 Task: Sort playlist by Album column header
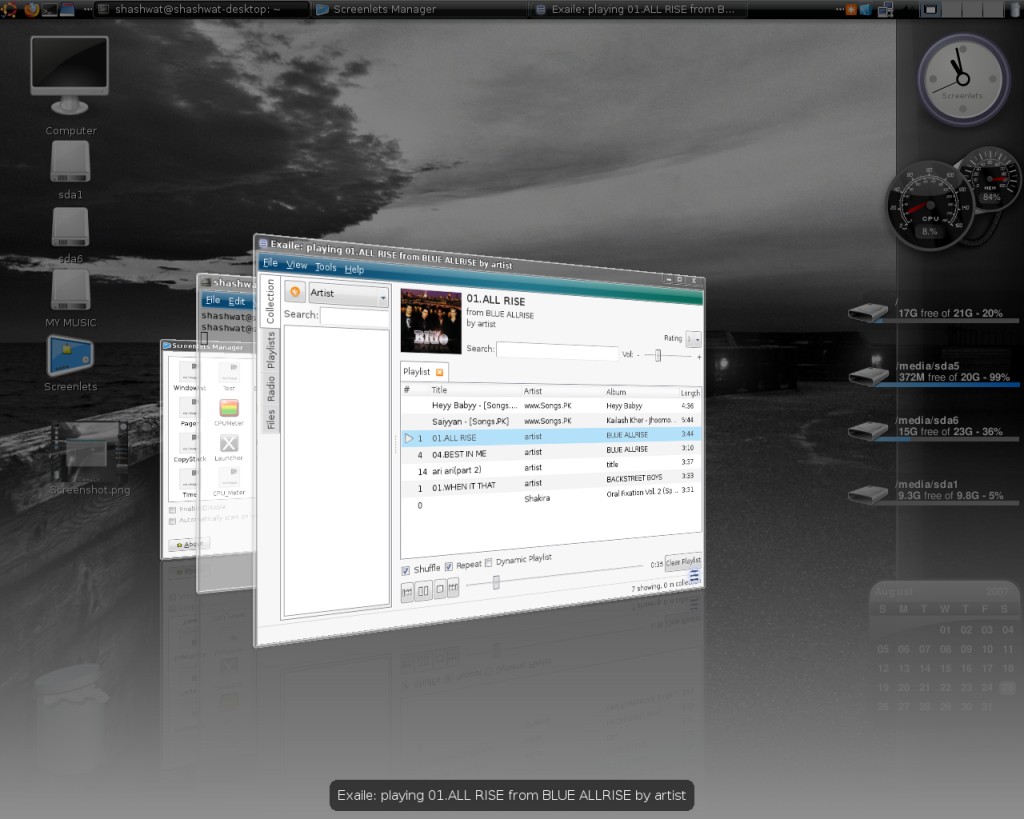click(616, 392)
